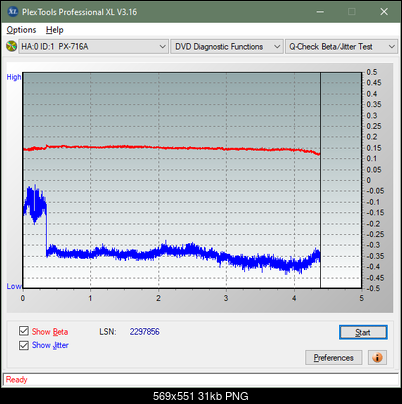Open the Options menu

tap(21, 30)
